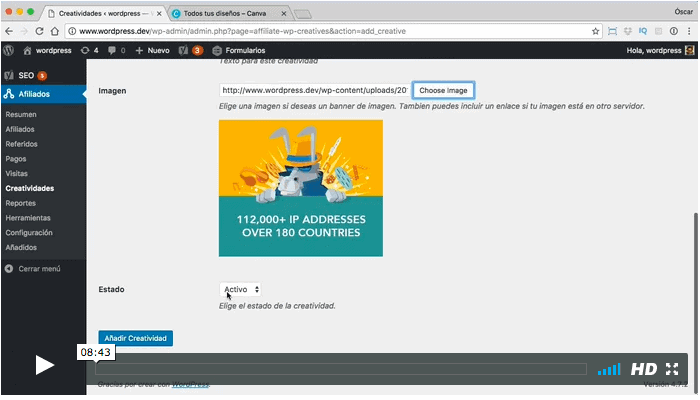The image size is (700, 400).
Task: Open Creatividades submenu
Action: [x=30, y=188]
